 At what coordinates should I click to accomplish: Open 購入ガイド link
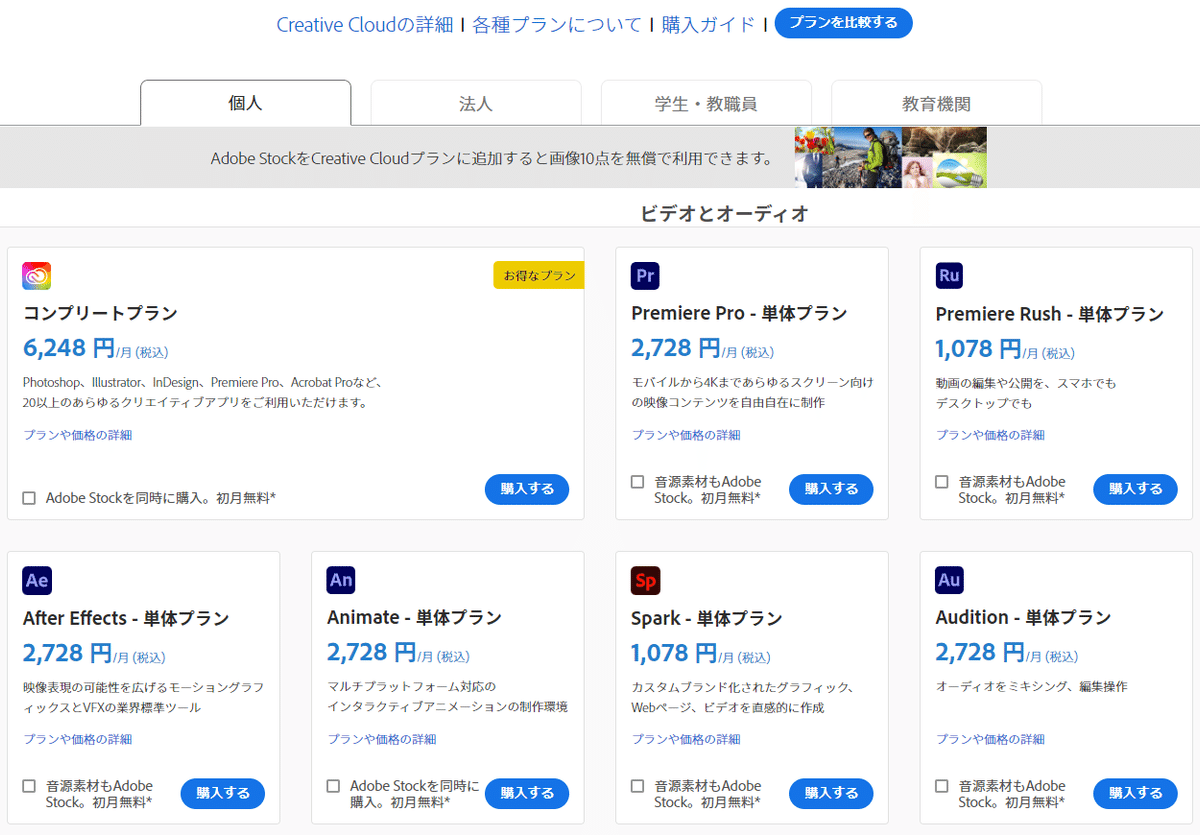[x=709, y=25]
